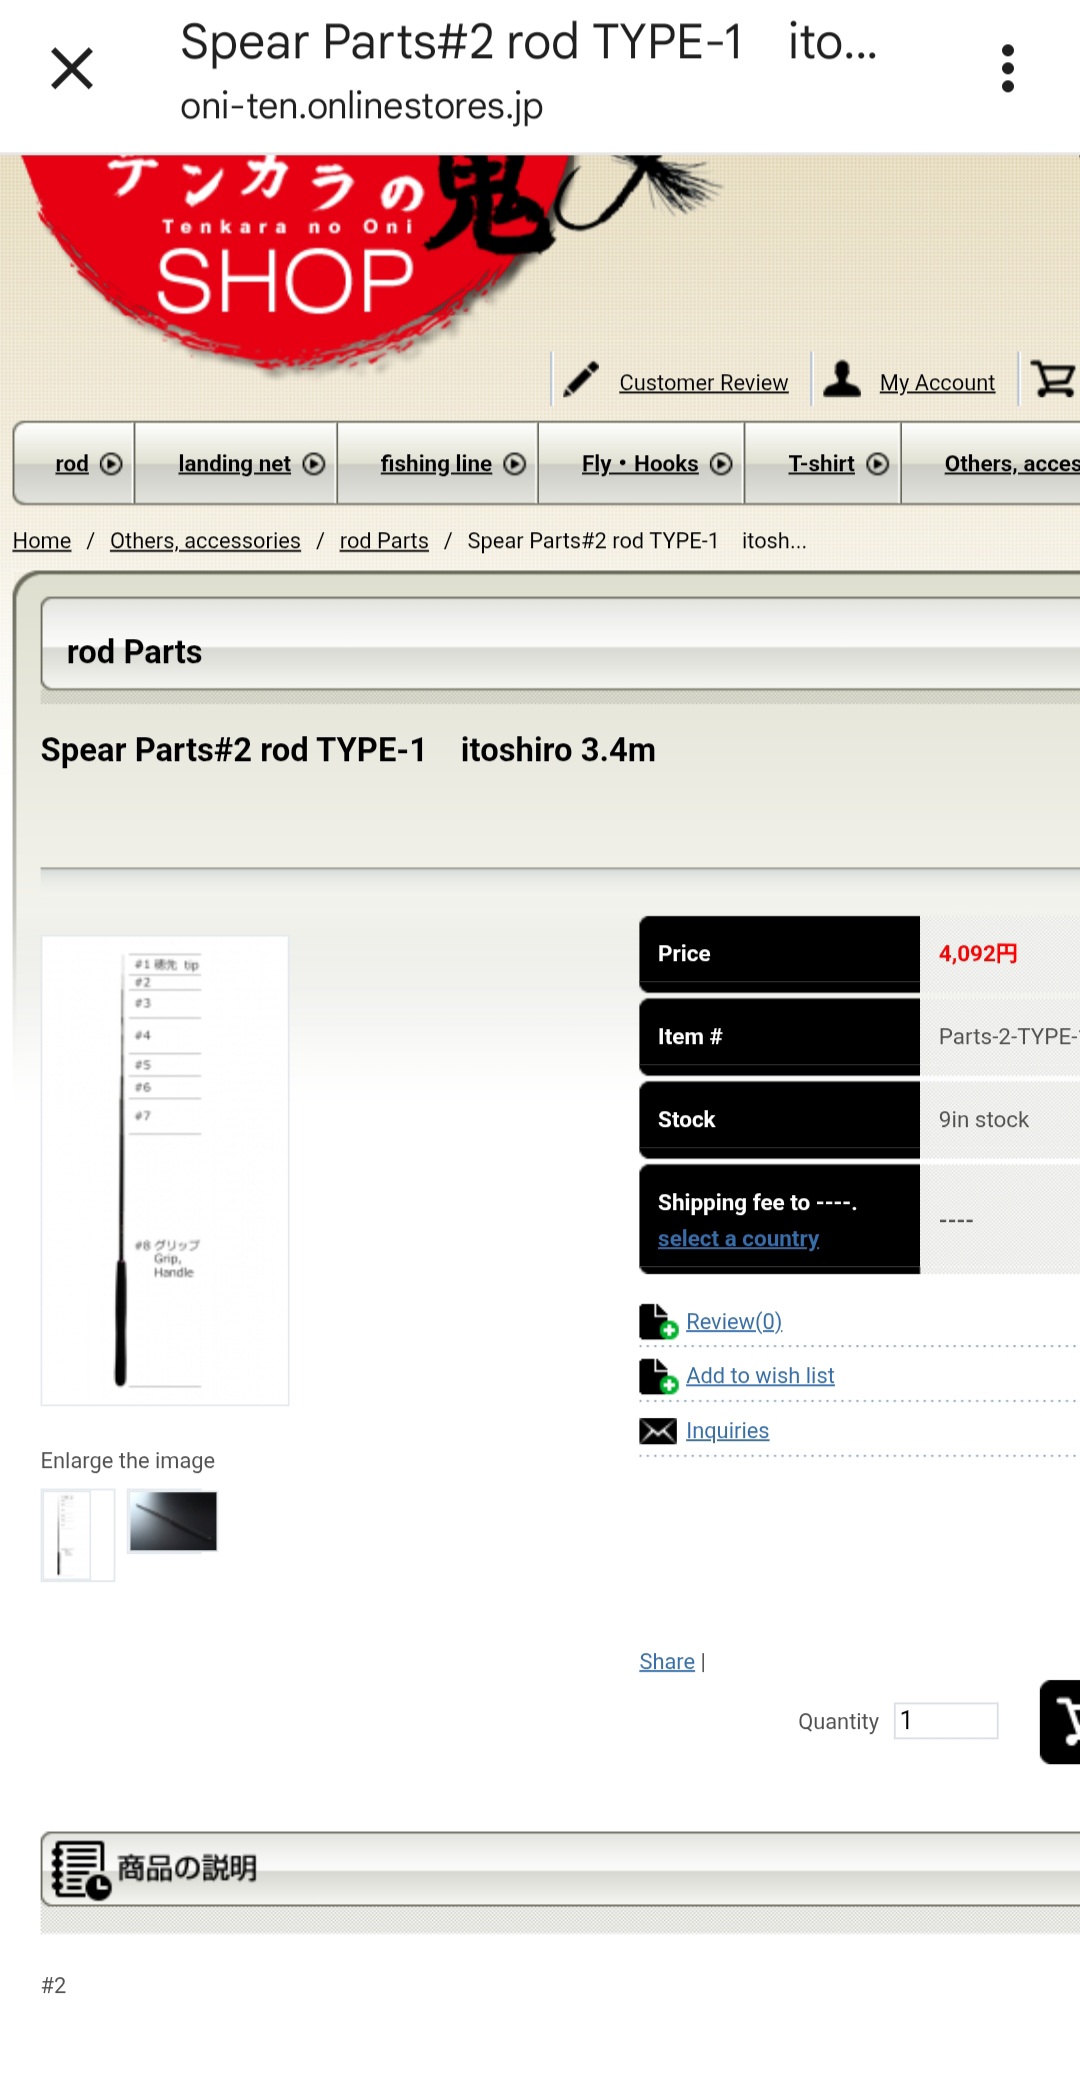Select the dark rod photo thumbnail
The width and height of the screenshot is (1080, 2079).
pos(173,1521)
